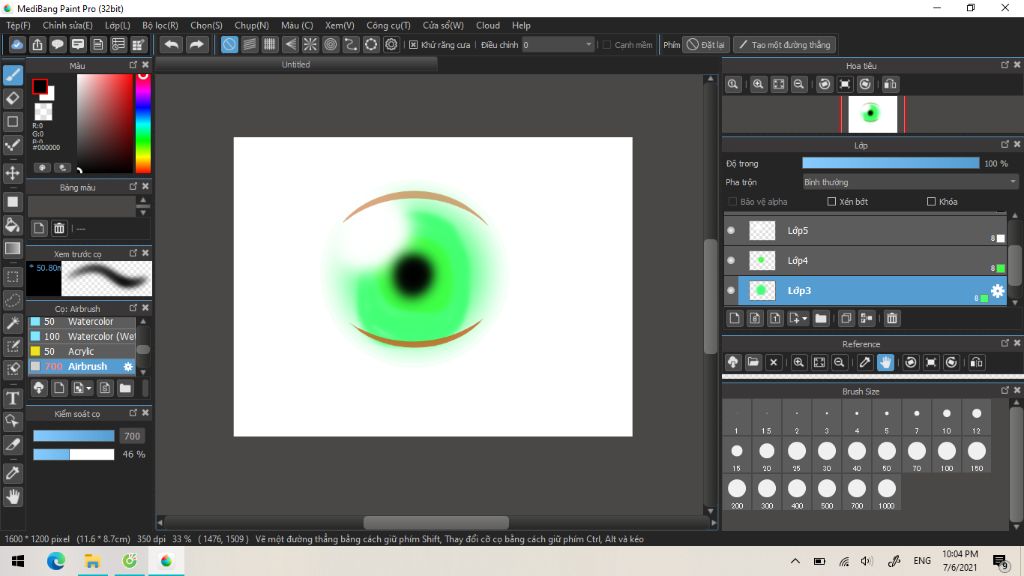Select the Hand tool
1024x576 pixels.
(x=12, y=497)
